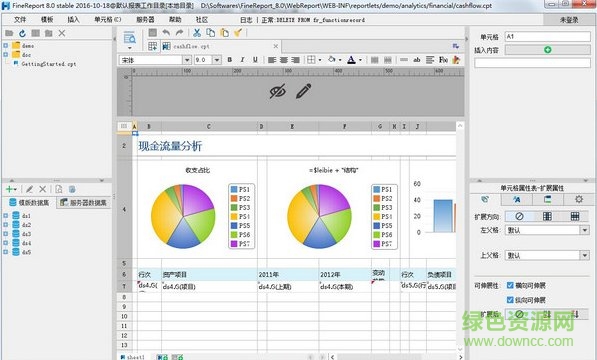Click the font color A icon
597x360 pixels.
351,60
